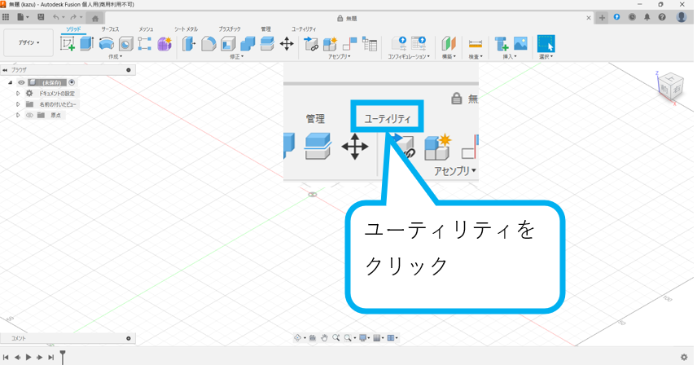Screen dimensions: 698x365
Task: Collapse the Browser panel with double arrows
Action: [5, 70]
